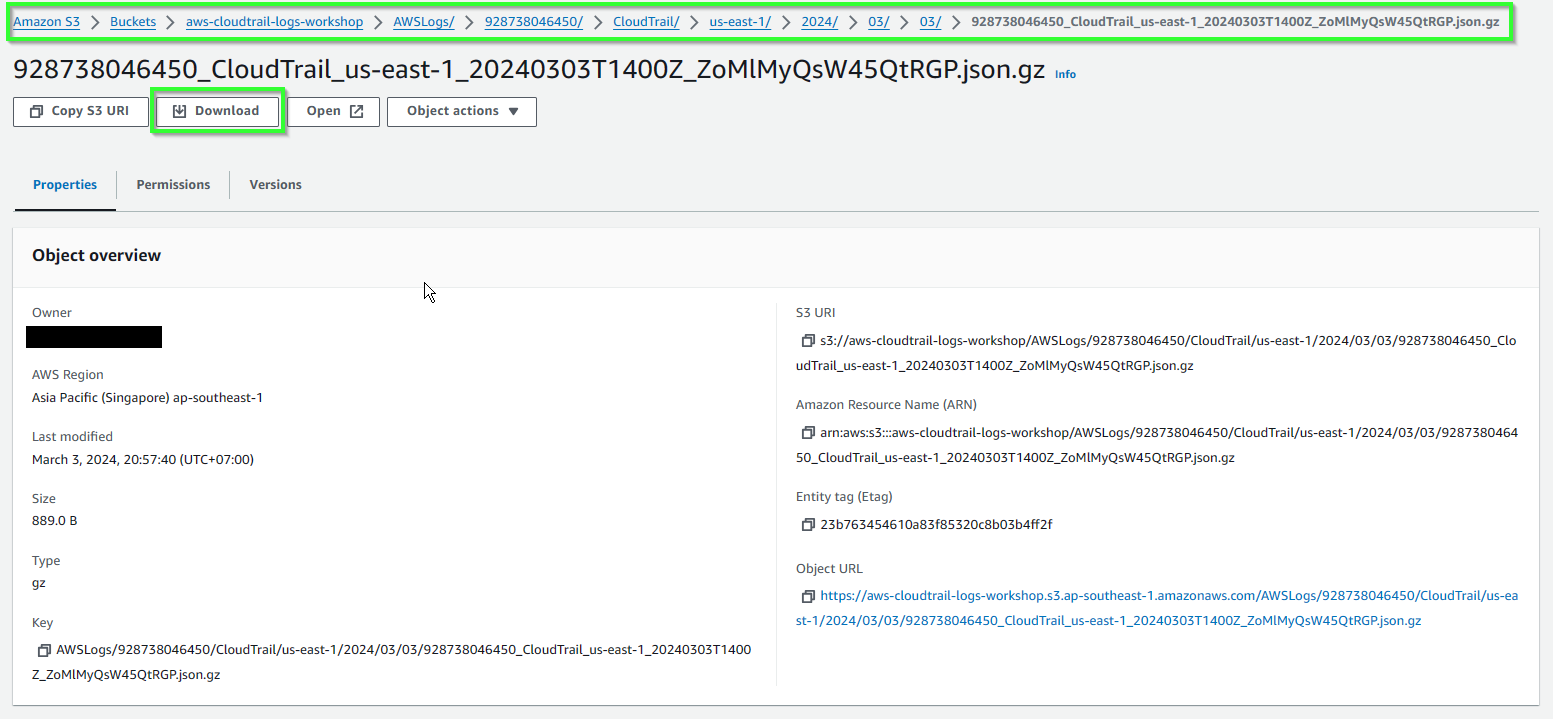Select the Key path text value

[392, 662]
